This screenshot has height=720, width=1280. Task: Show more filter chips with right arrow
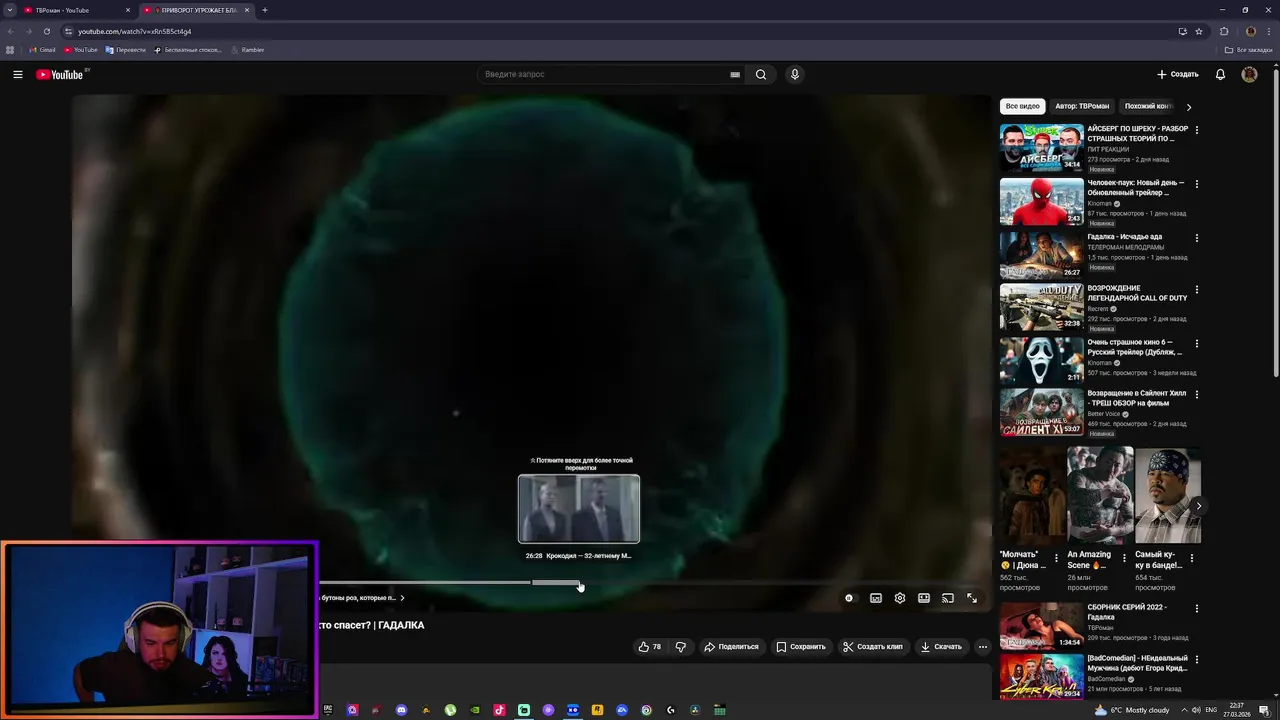pyautogui.click(x=1189, y=106)
